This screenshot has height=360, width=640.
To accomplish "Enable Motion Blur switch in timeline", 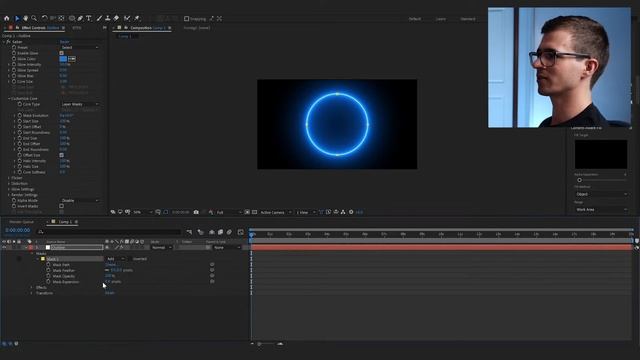I will tap(229, 232).
